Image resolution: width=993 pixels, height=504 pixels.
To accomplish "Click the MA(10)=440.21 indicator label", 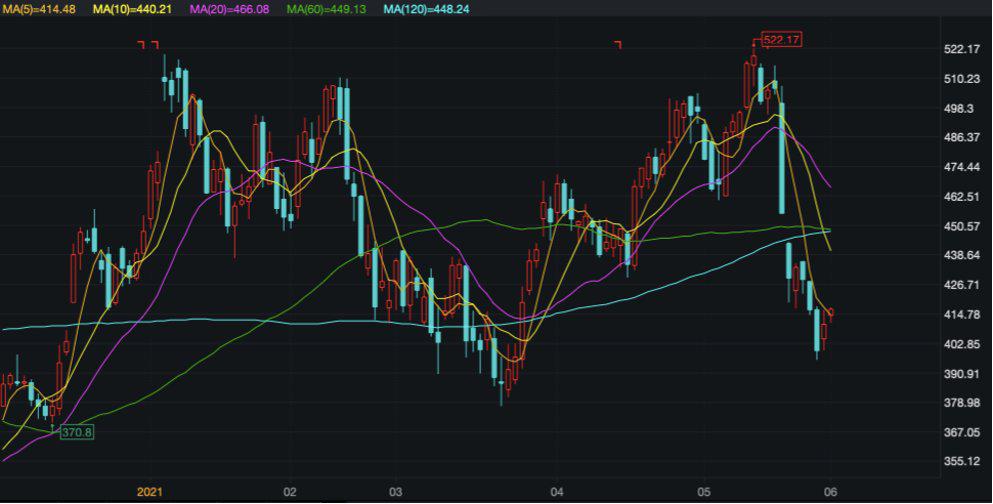I will point(132,9).
